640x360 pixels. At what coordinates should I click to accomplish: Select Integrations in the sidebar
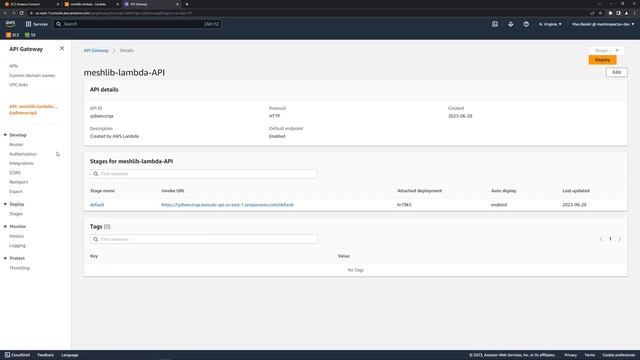tap(21, 163)
